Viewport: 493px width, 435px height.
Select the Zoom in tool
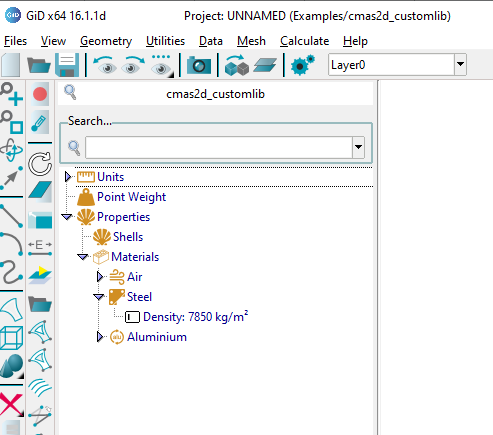coord(11,94)
